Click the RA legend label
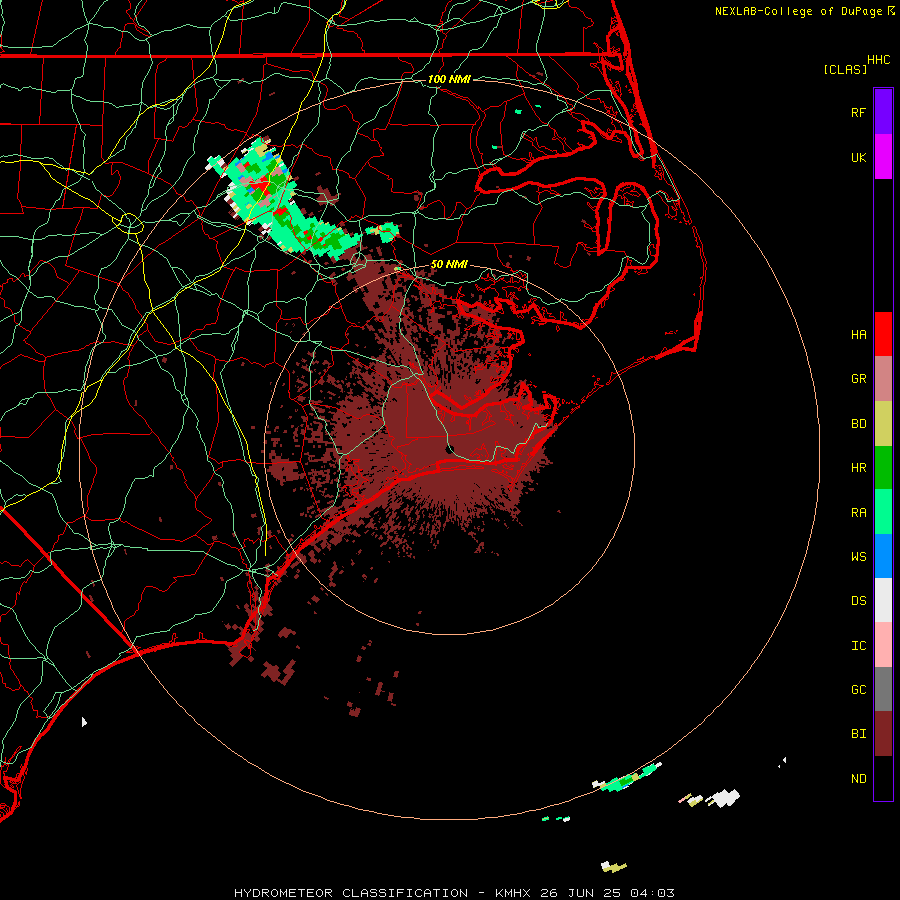Image resolution: width=900 pixels, height=900 pixels. click(858, 512)
